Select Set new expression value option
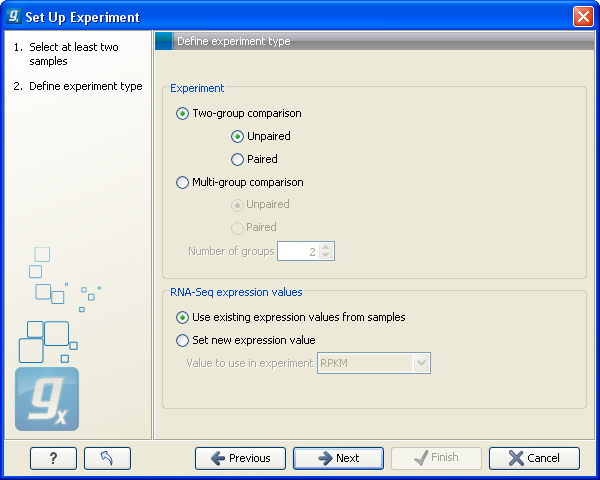600x480 pixels. point(182,340)
